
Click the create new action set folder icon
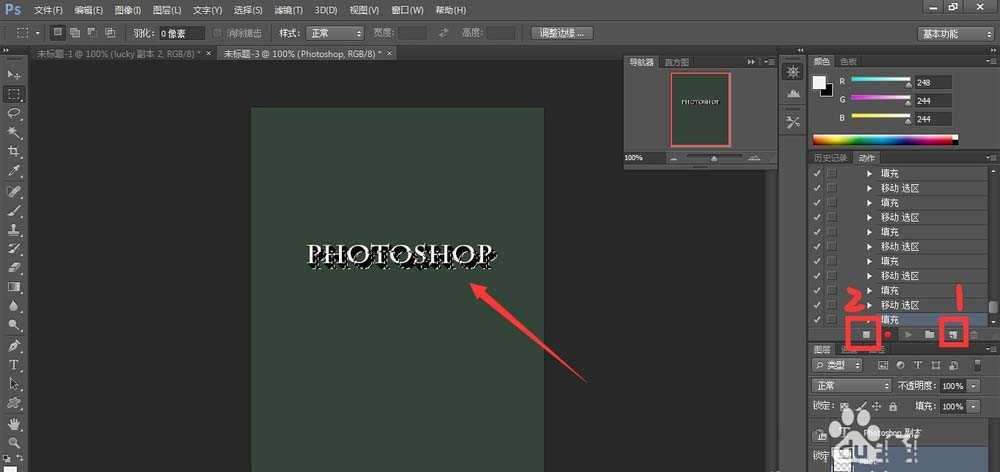(x=929, y=333)
